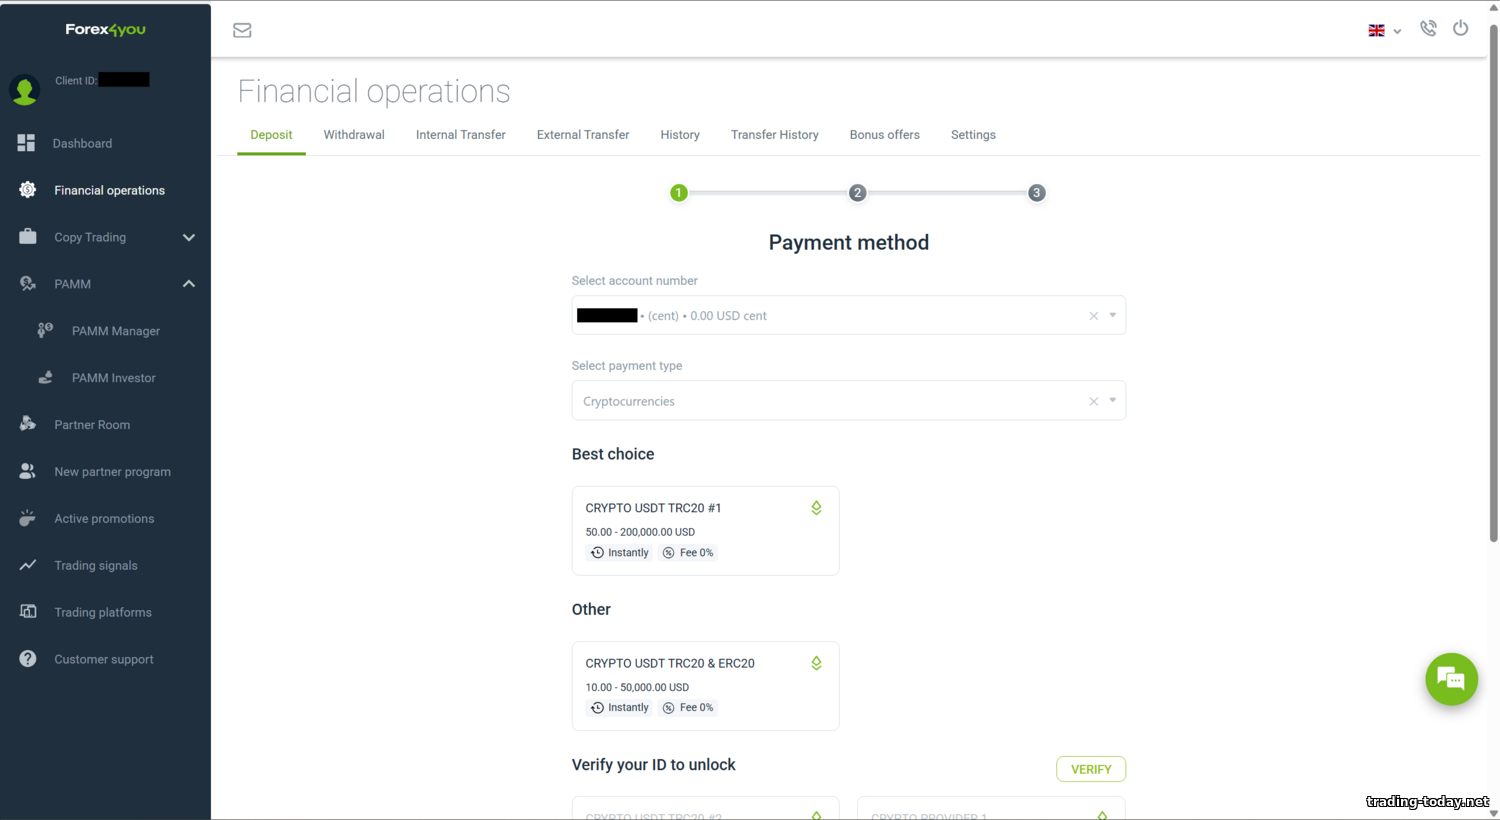Collapse the PAMM menu
This screenshot has width=1500, height=820.
click(188, 284)
